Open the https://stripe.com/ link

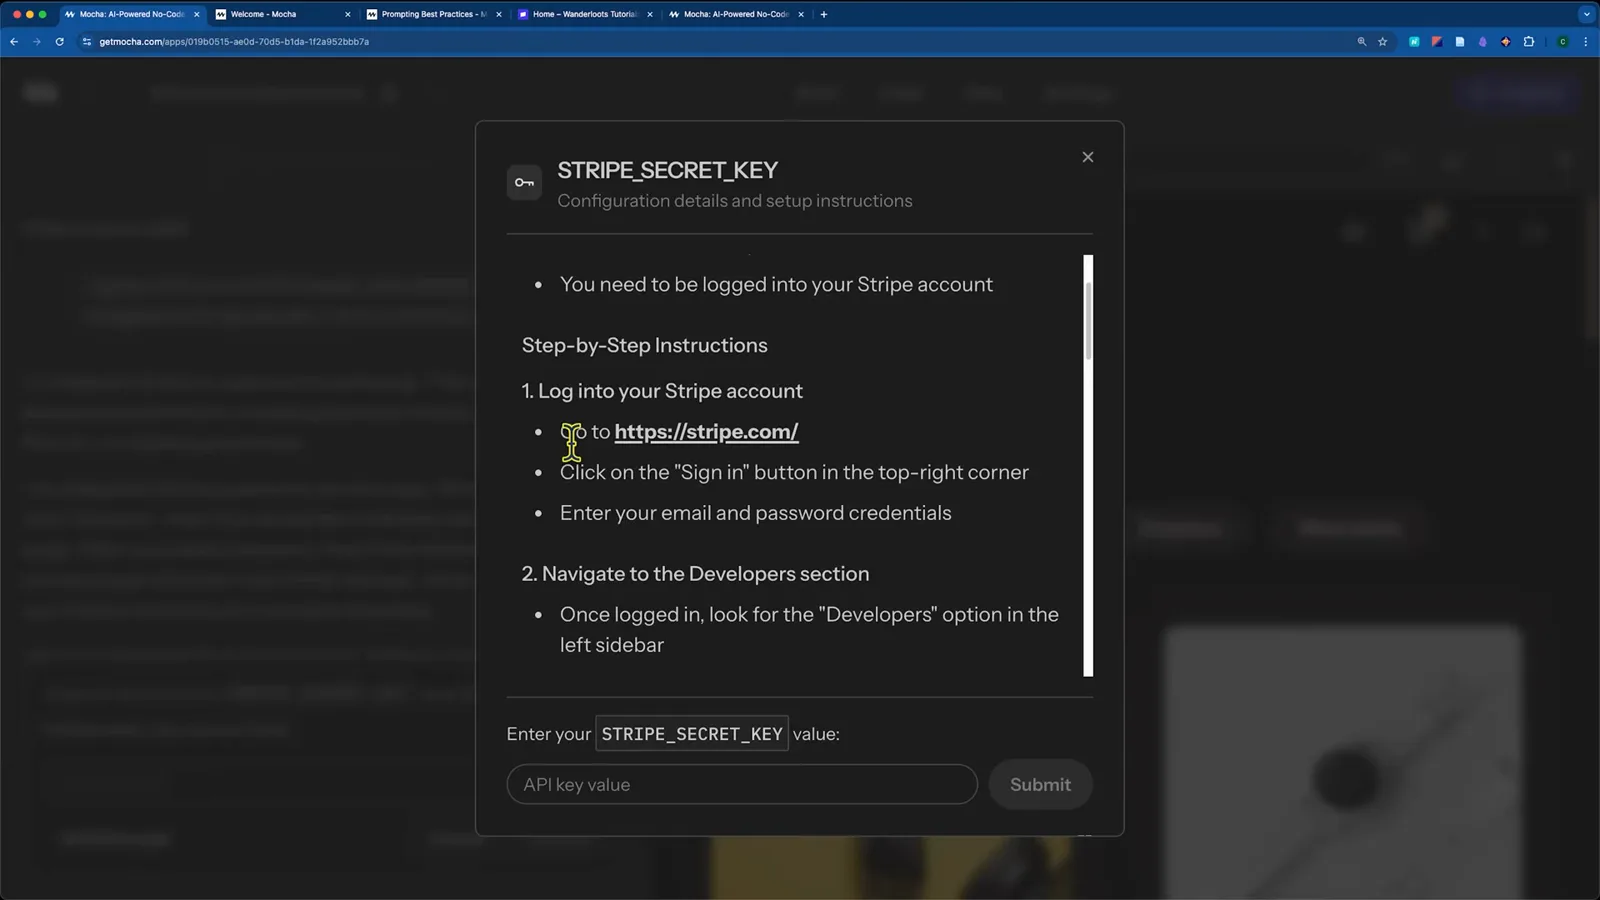point(706,432)
